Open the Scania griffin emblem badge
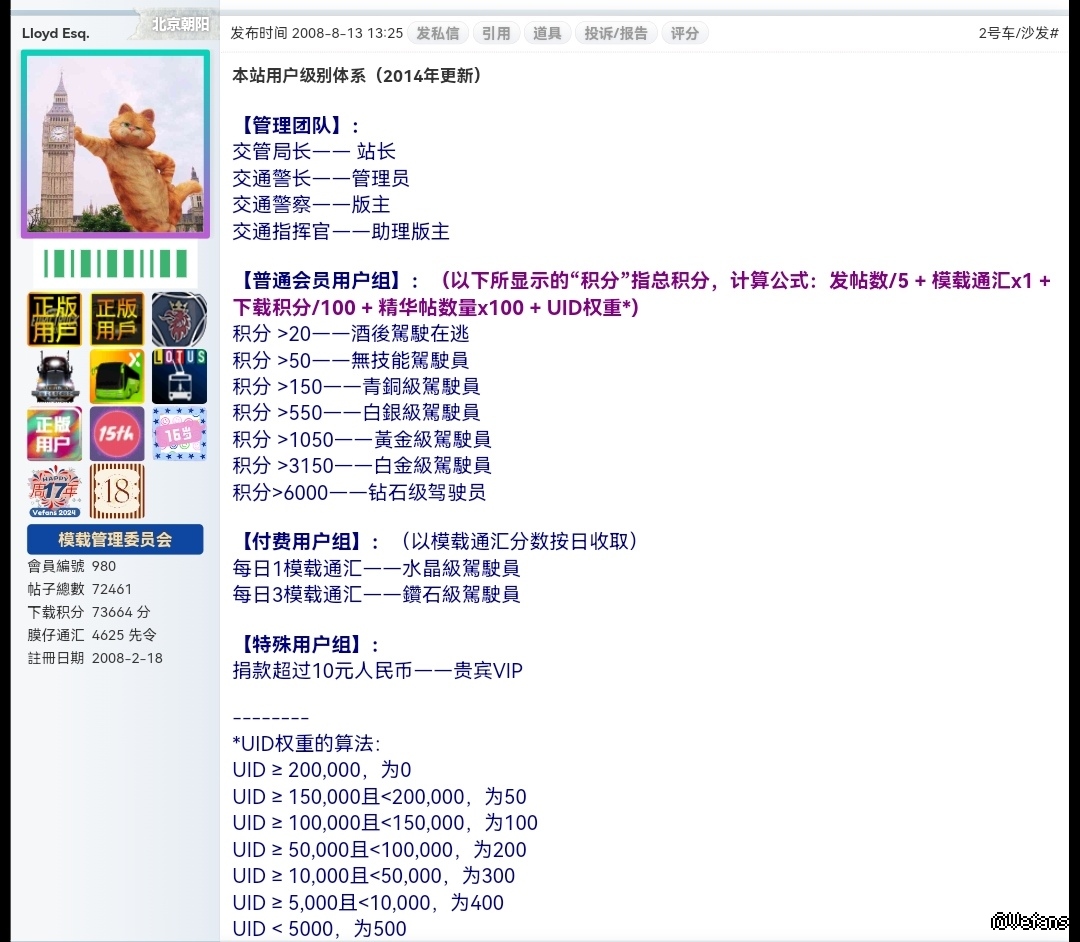 click(179, 319)
